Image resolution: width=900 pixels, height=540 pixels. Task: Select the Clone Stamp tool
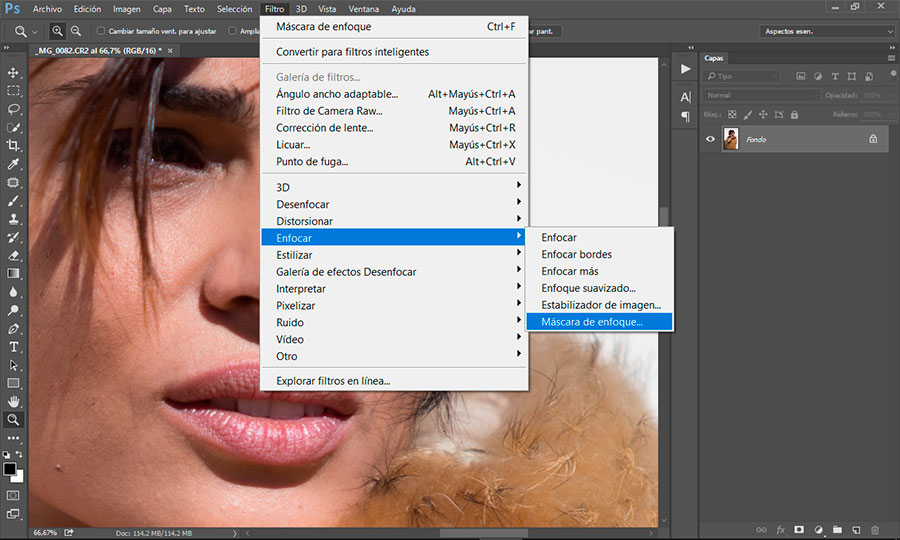click(14, 219)
